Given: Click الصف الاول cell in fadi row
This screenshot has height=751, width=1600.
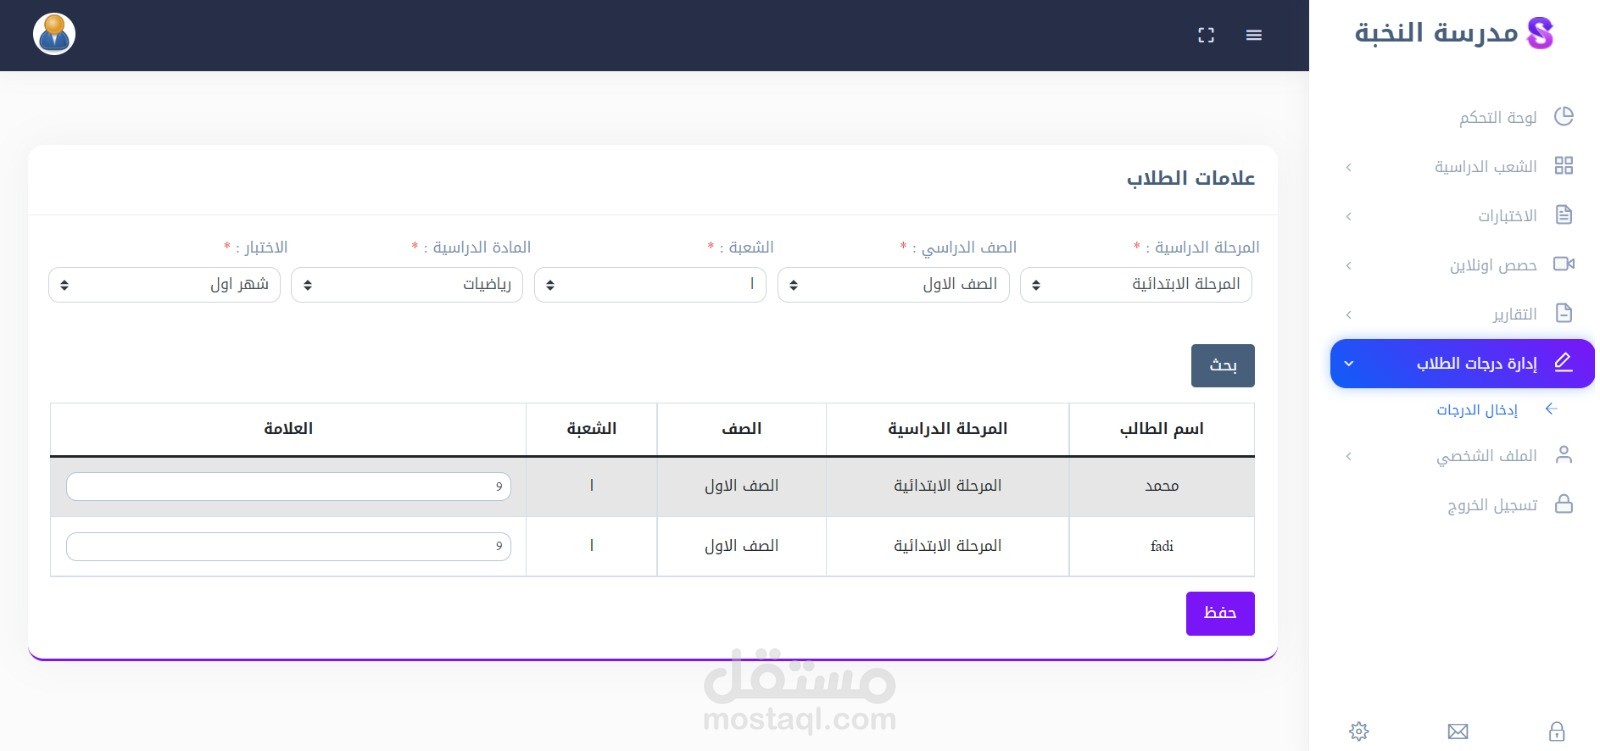Looking at the screenshot, I should 742,546.
